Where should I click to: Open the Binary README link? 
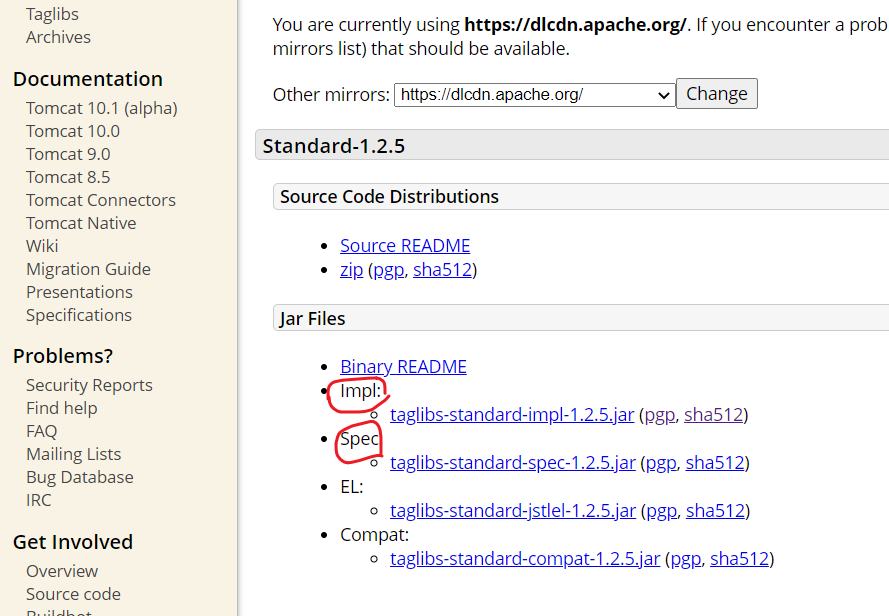403,367
